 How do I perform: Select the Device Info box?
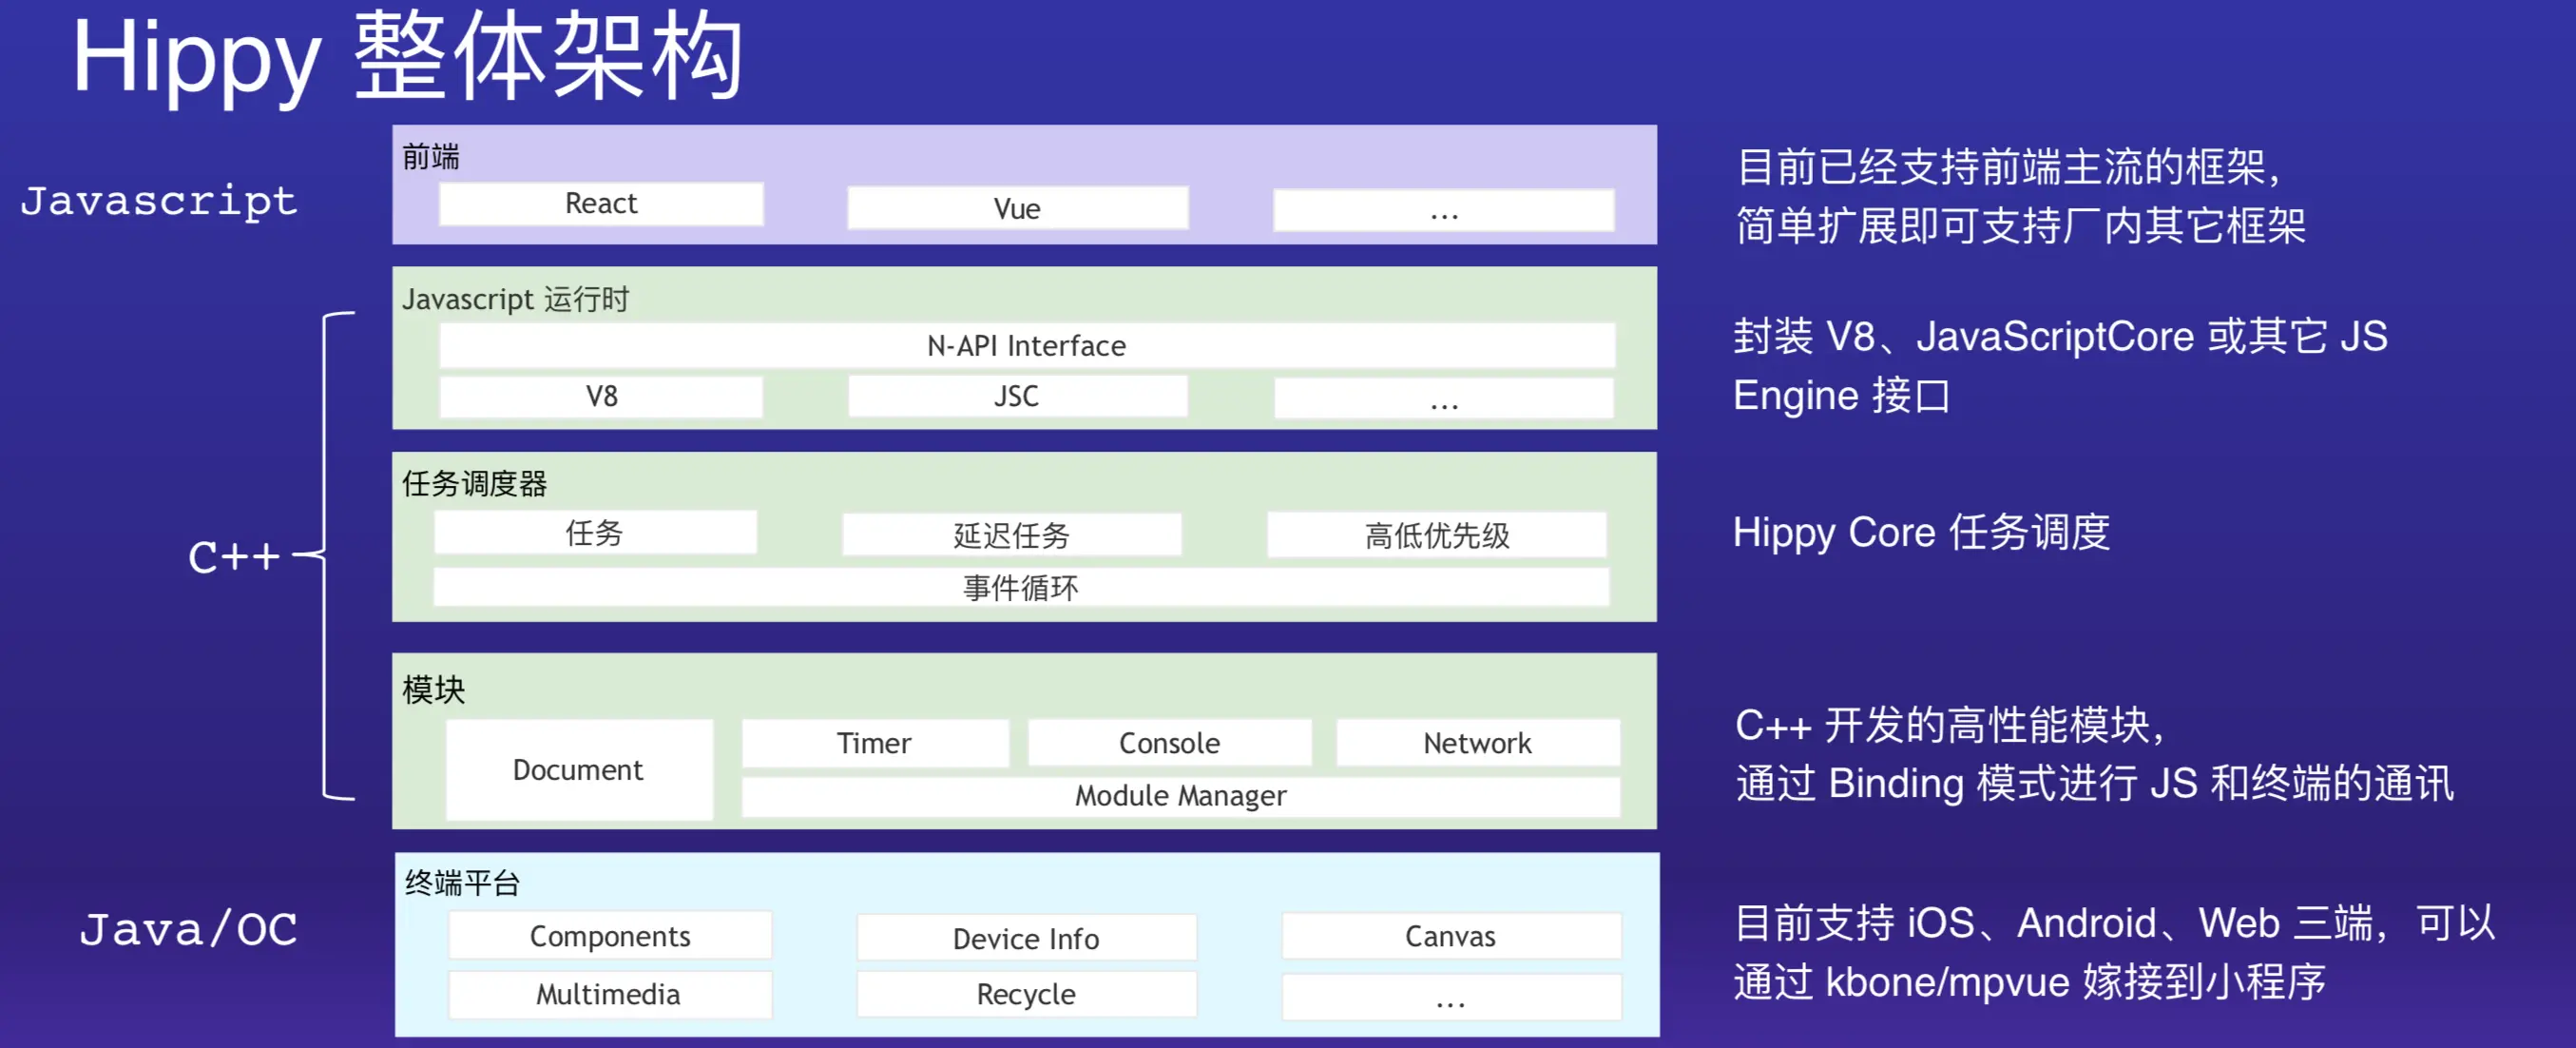tap(1026, 939)
